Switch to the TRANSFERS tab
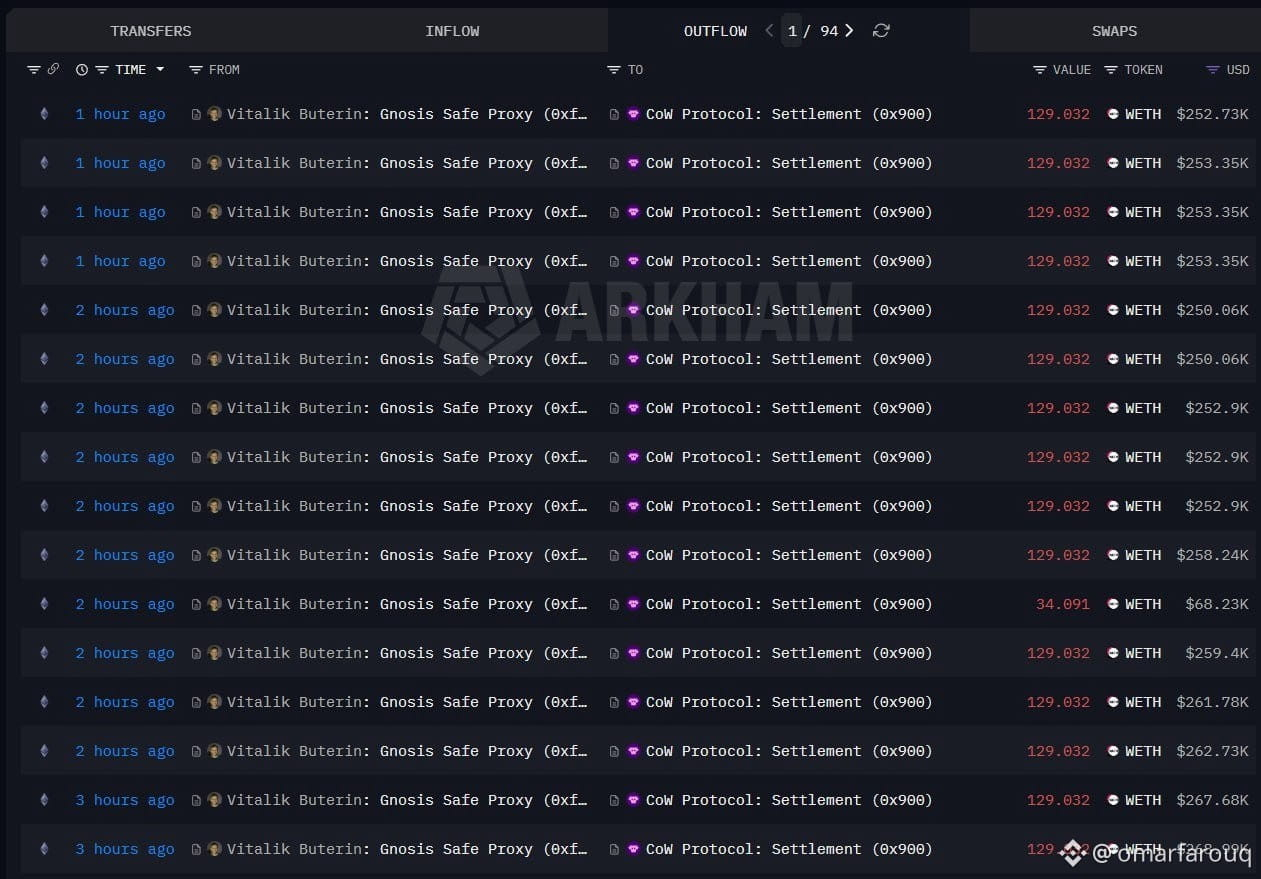Image resolution: width=1261 pixels, height=879 pixels. pos(151,31)
